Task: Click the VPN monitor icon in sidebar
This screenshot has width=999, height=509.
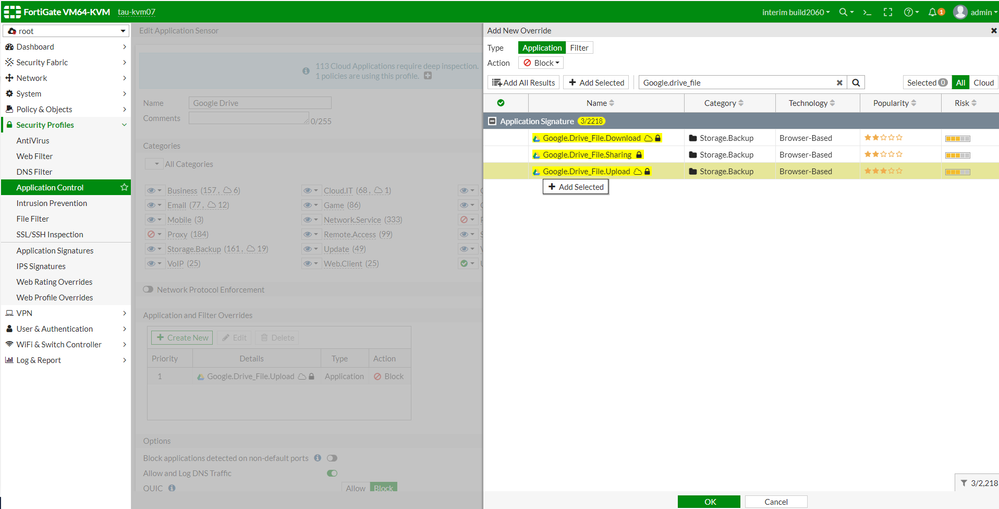Action: coord(10,313)
